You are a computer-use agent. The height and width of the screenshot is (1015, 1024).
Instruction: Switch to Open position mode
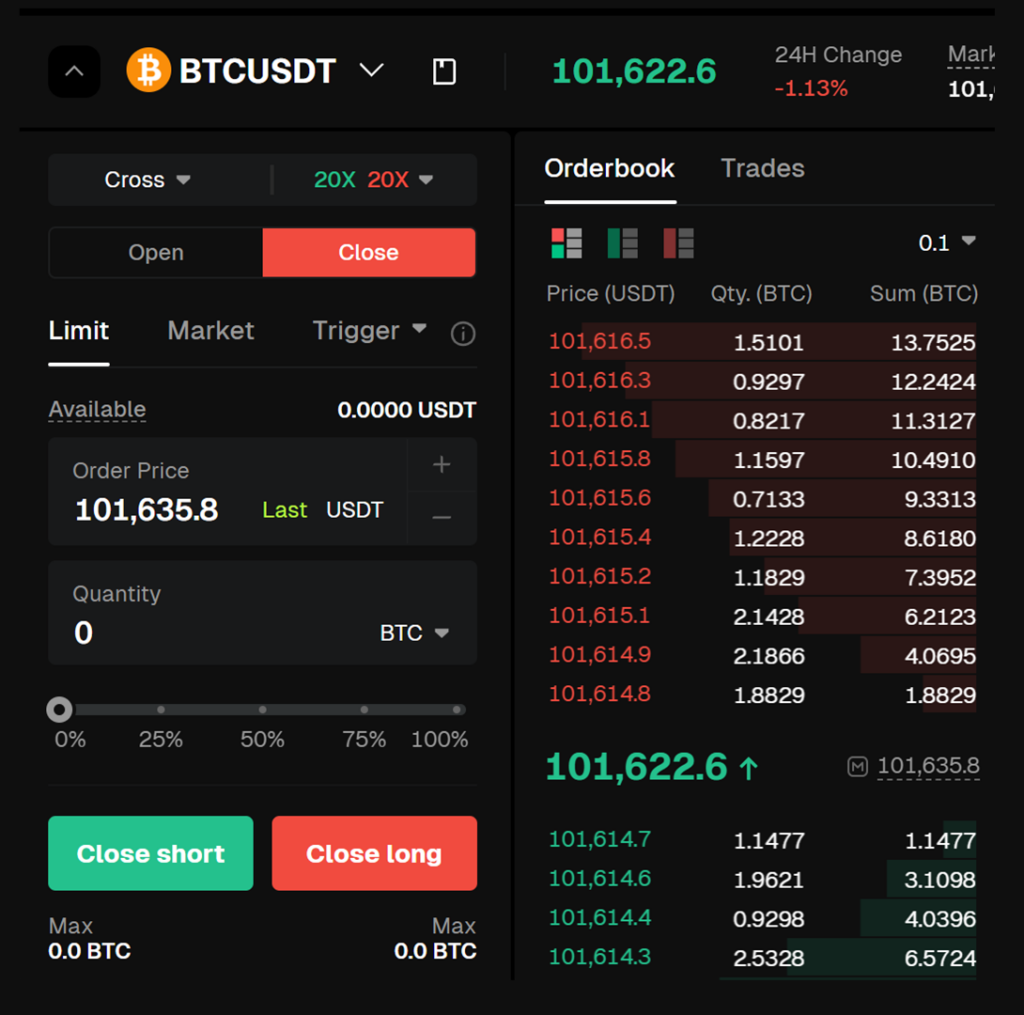point(155,252)
